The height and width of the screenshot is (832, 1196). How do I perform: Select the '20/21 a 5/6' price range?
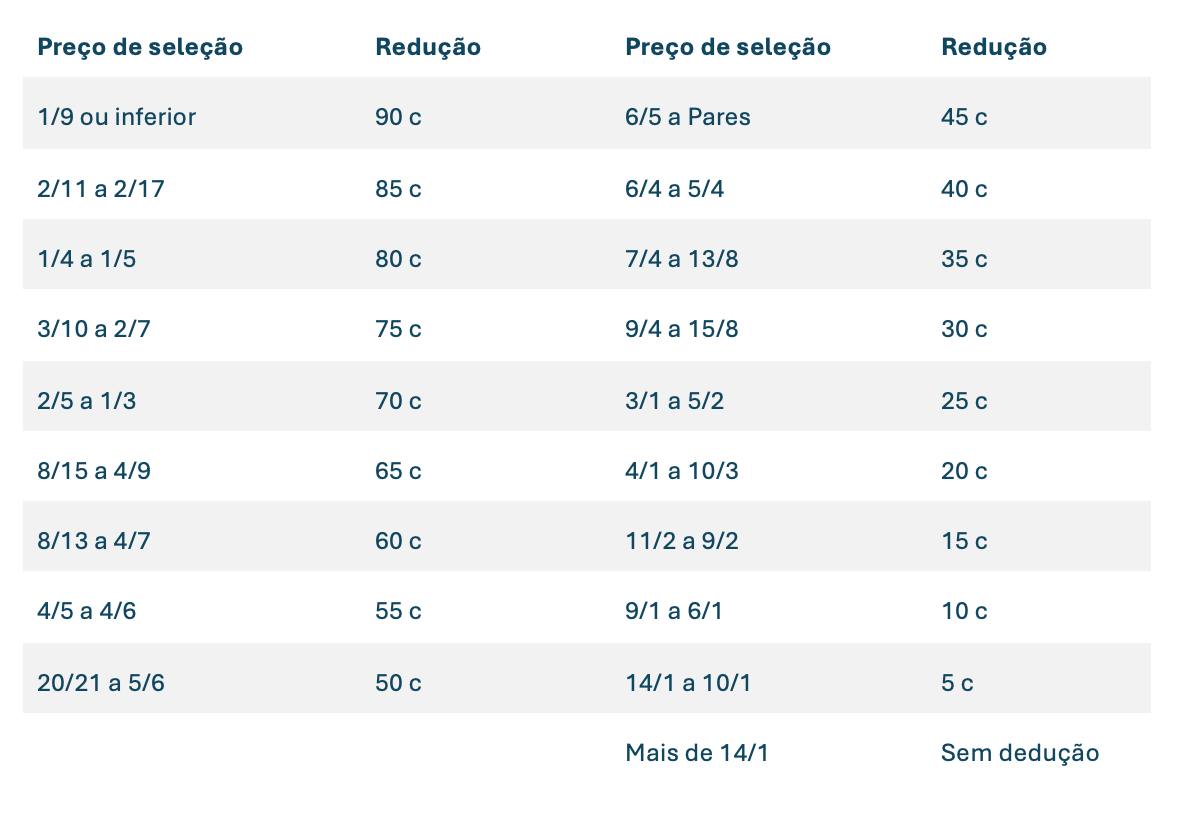click(101, 683)
